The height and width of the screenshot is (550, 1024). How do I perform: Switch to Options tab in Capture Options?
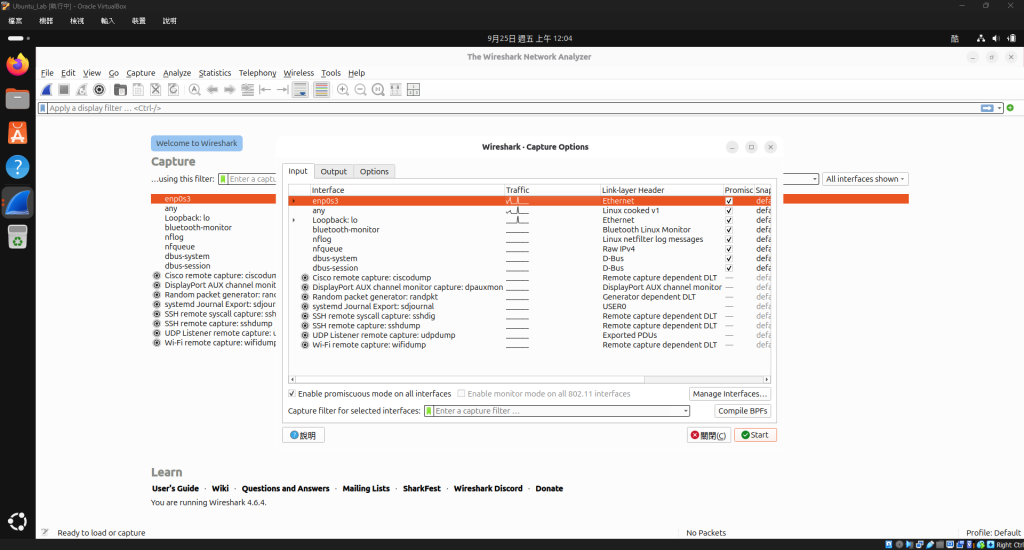(x=374, y=171)
